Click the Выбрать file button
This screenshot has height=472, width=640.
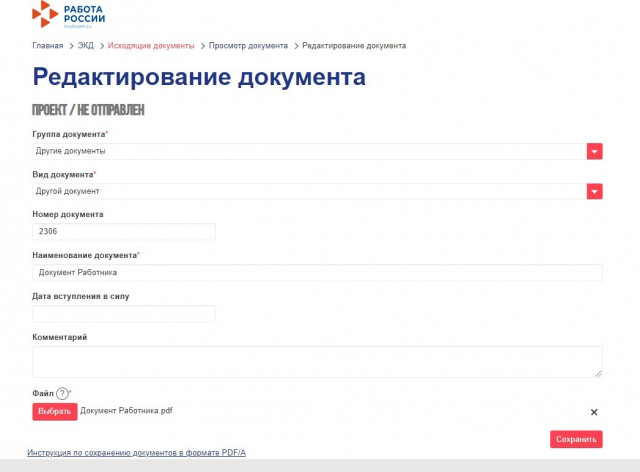click(x=55, y=412)
